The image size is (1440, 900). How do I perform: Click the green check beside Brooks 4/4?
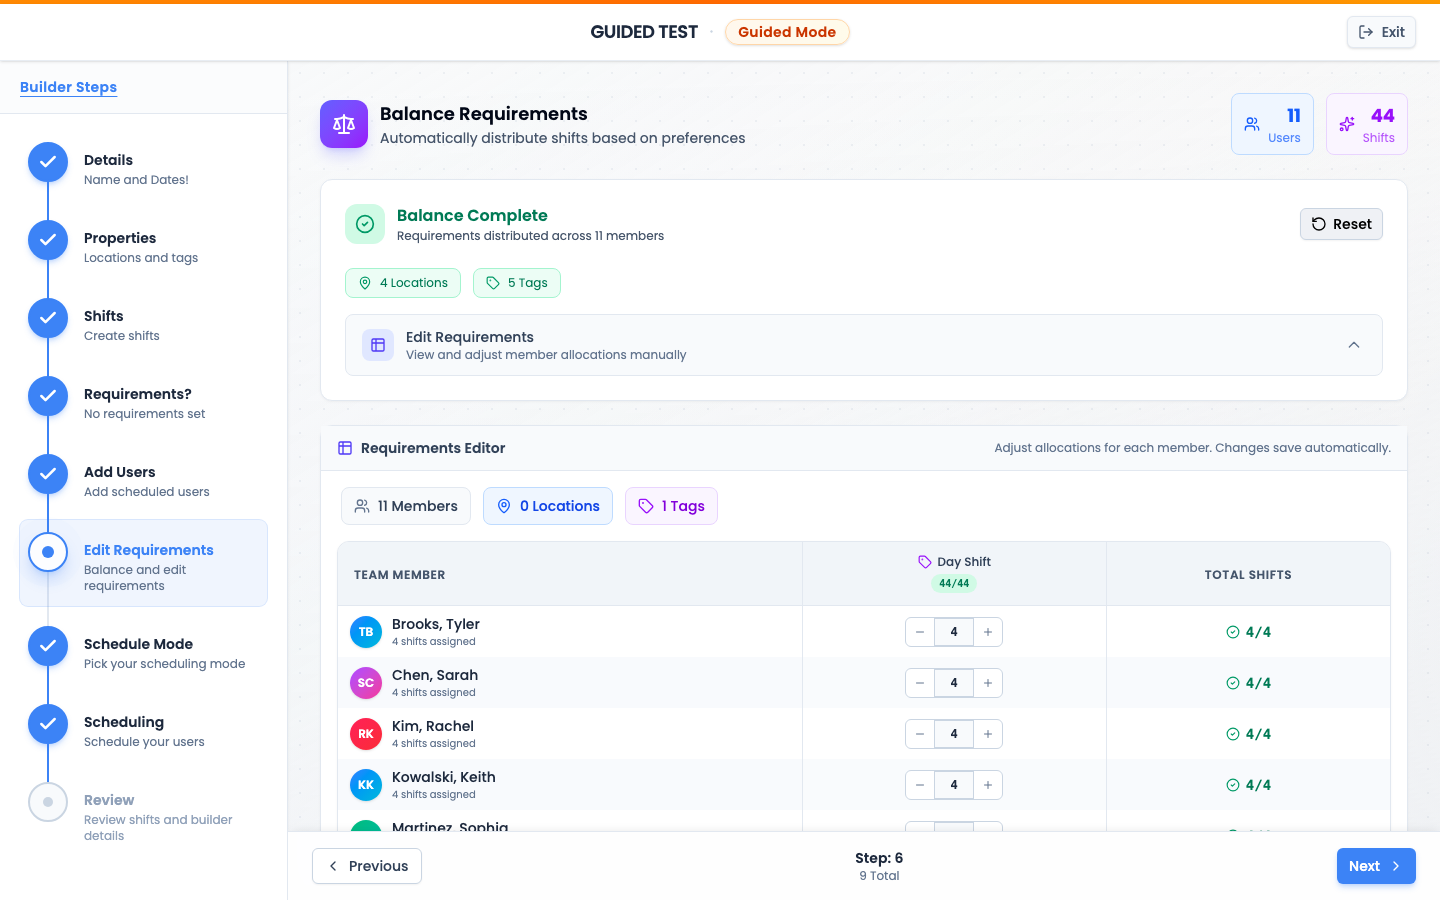pyautogui.click(x=1233, y=632)
